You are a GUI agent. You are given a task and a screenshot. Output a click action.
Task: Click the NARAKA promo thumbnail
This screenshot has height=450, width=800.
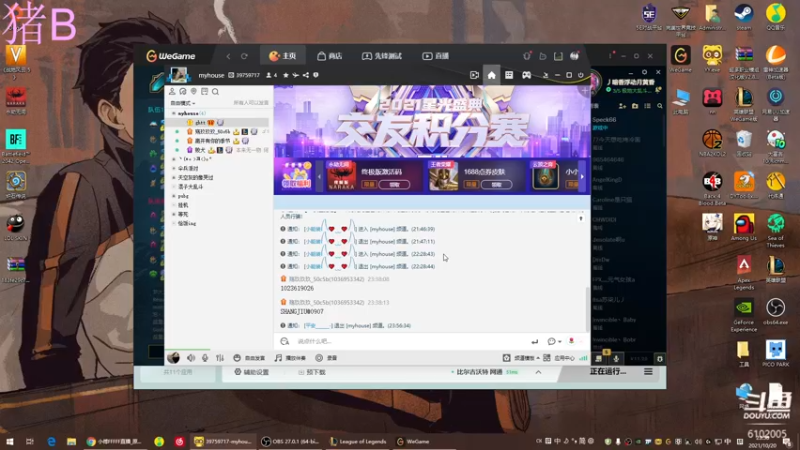[x=341, y=177]
